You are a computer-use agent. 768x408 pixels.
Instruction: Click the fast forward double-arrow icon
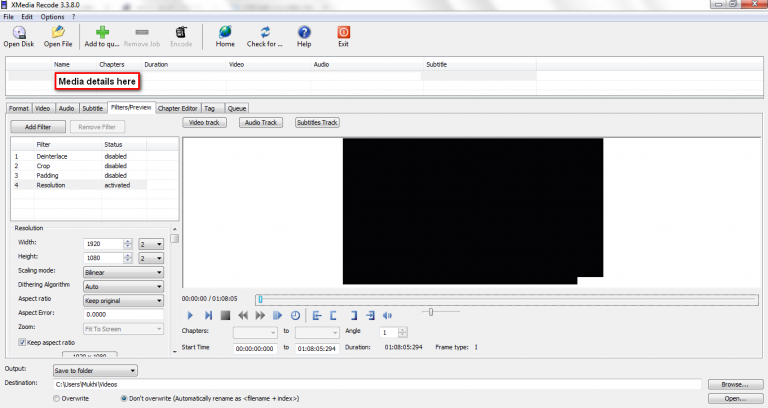click(260, 315)
